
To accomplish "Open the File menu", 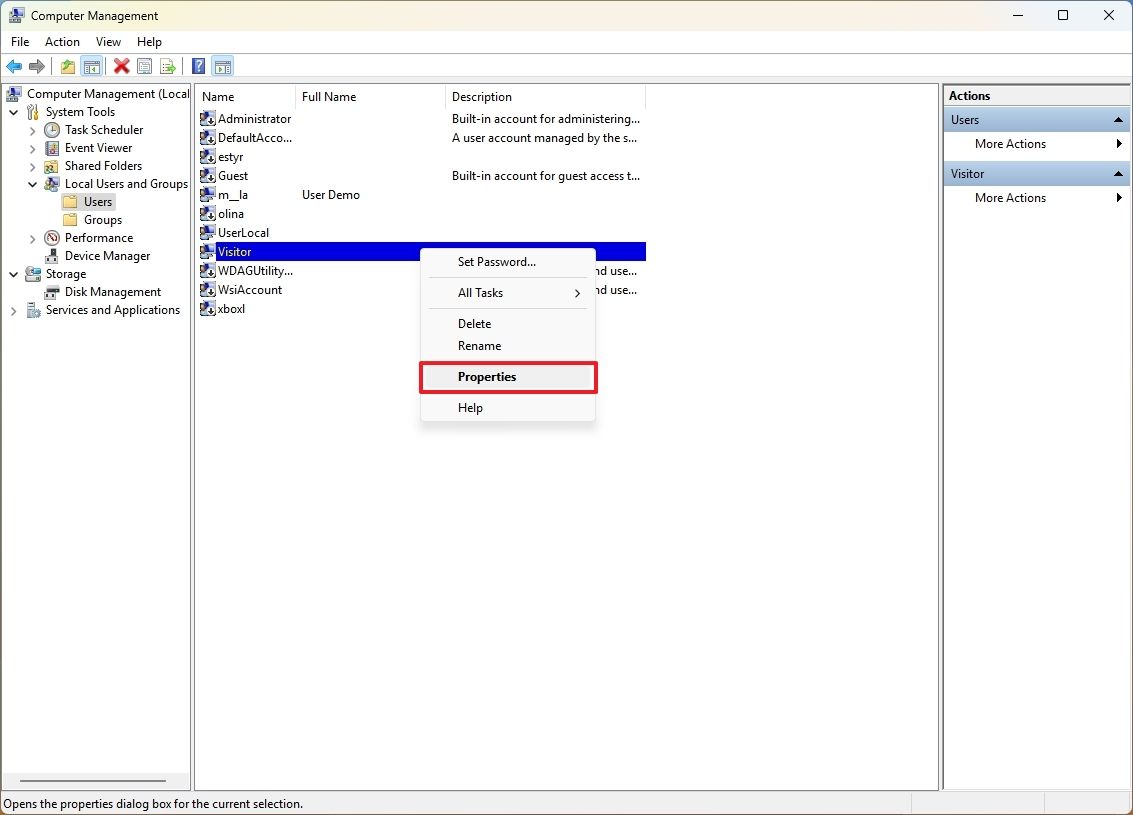I will 20,42.
